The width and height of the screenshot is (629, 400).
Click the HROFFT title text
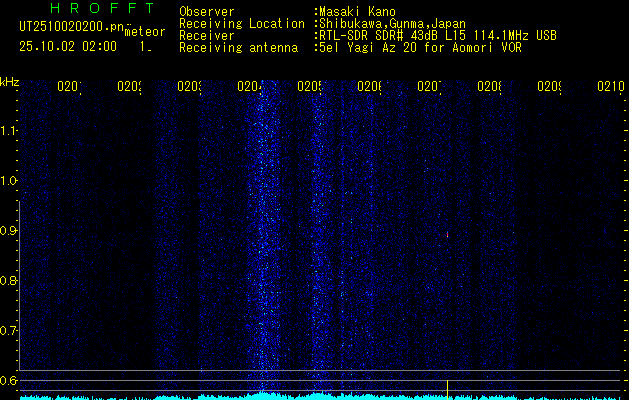tap(102, 8)
